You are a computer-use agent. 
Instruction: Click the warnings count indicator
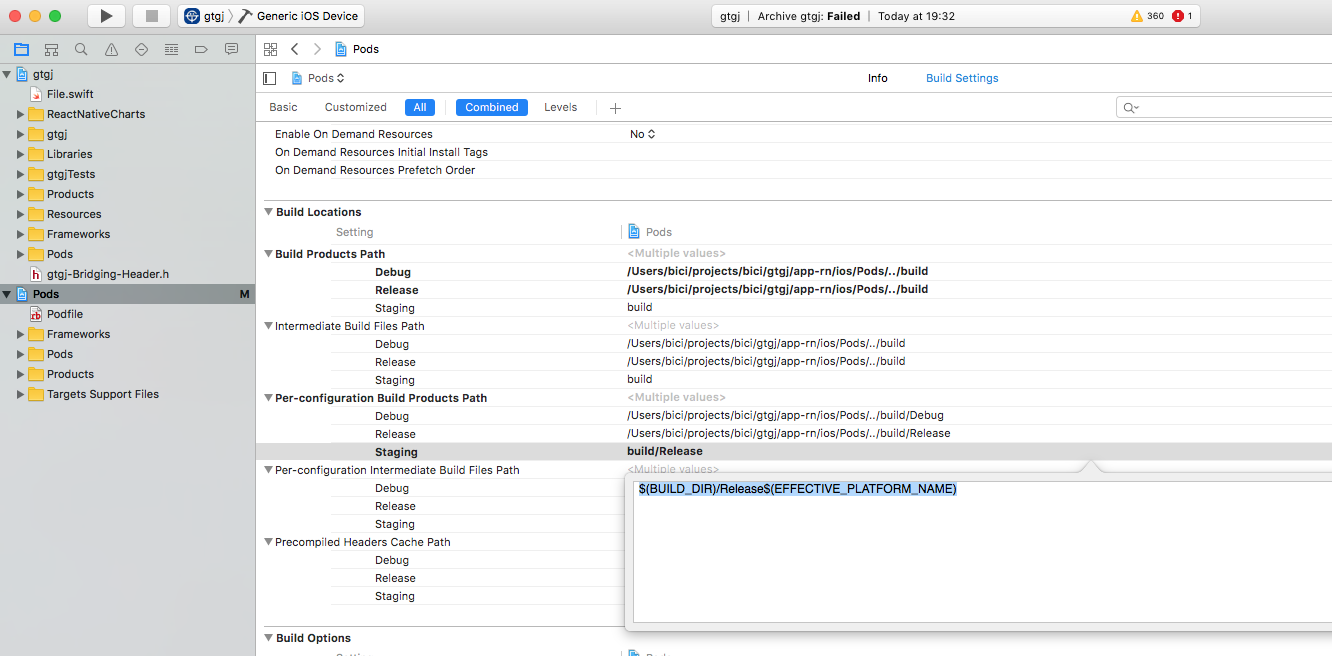click(x=1147, y=16)
